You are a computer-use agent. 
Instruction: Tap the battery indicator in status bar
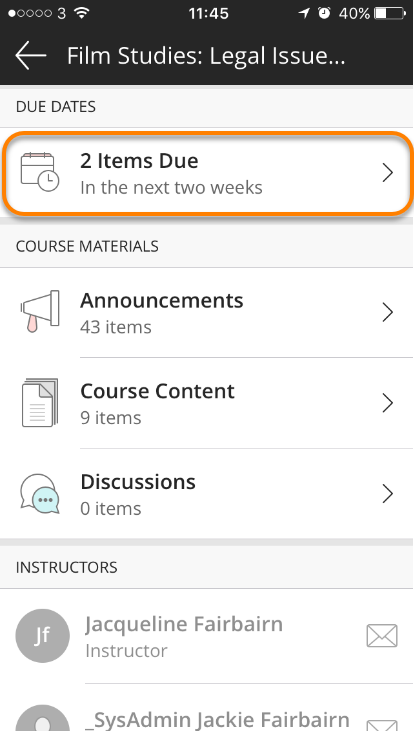tap(390, 14)
